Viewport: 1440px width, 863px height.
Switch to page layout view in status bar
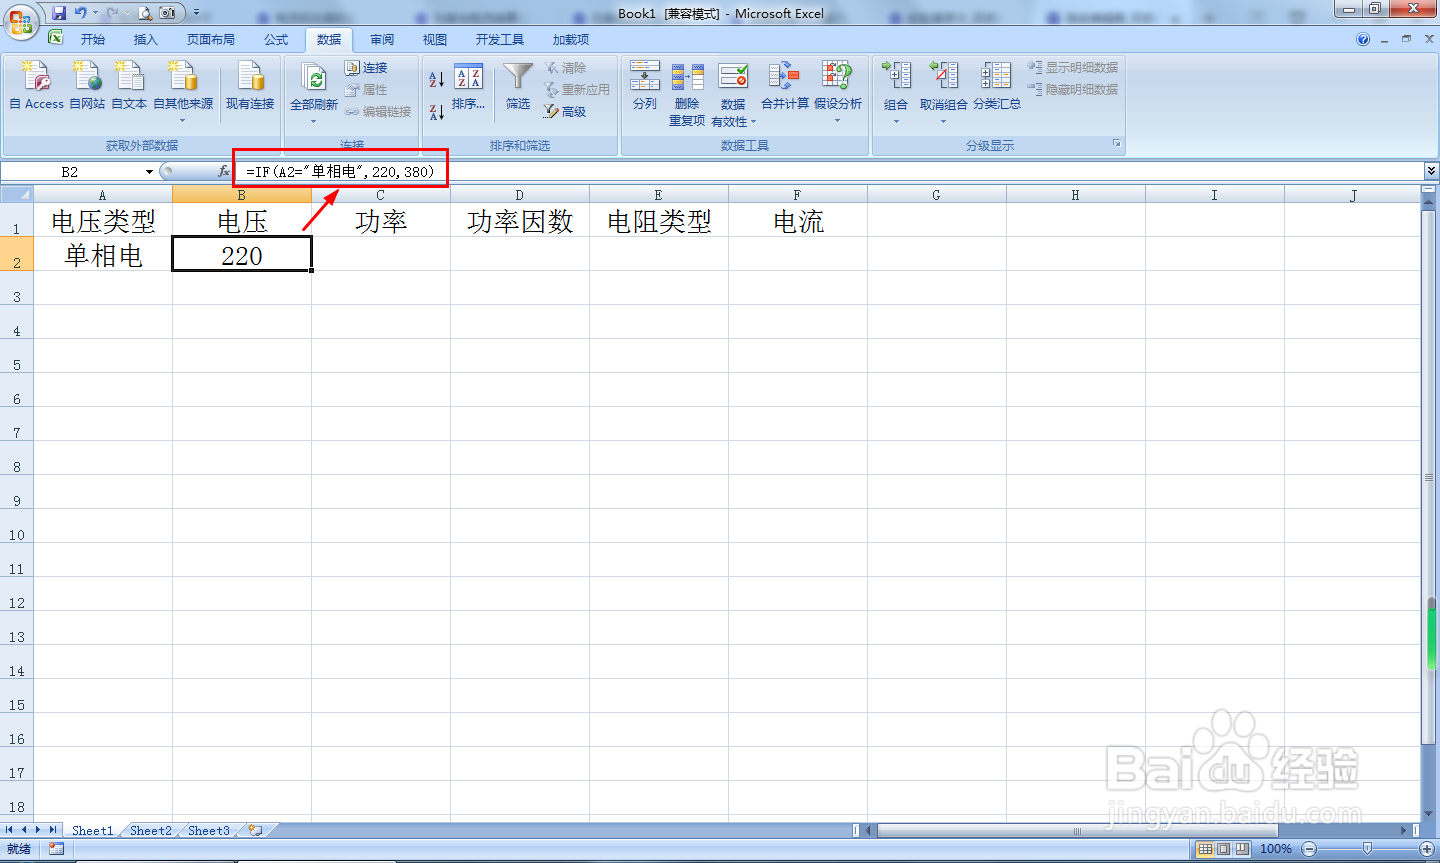(x=1224, y=849)
